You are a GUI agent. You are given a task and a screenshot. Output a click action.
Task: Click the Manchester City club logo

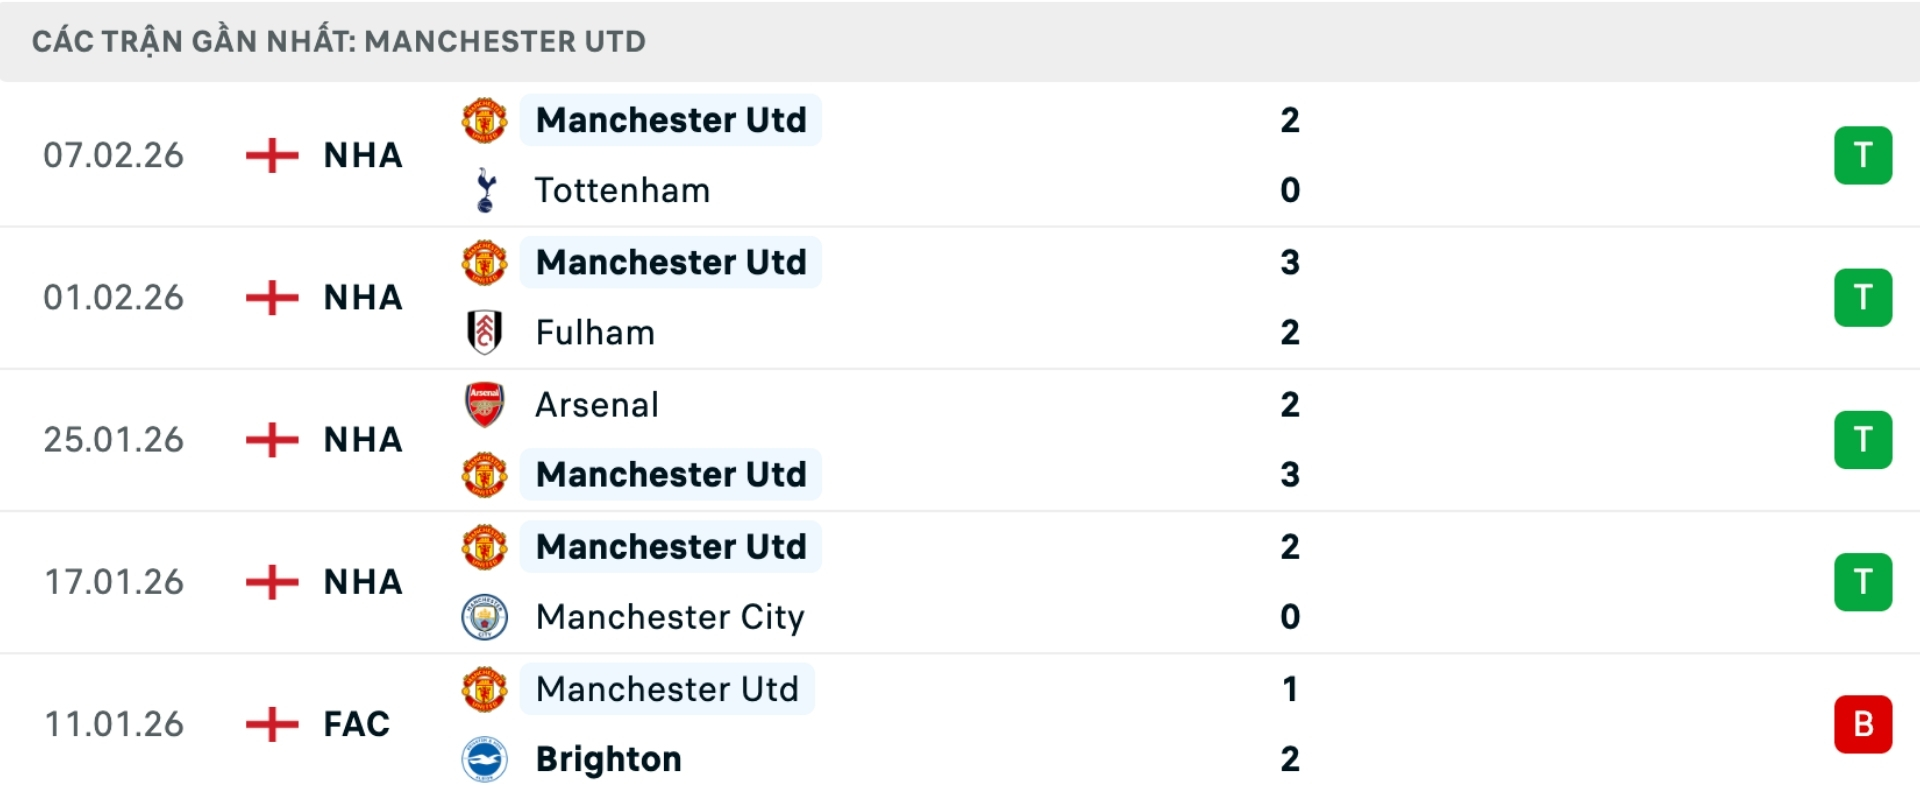(x=485, y=617)
